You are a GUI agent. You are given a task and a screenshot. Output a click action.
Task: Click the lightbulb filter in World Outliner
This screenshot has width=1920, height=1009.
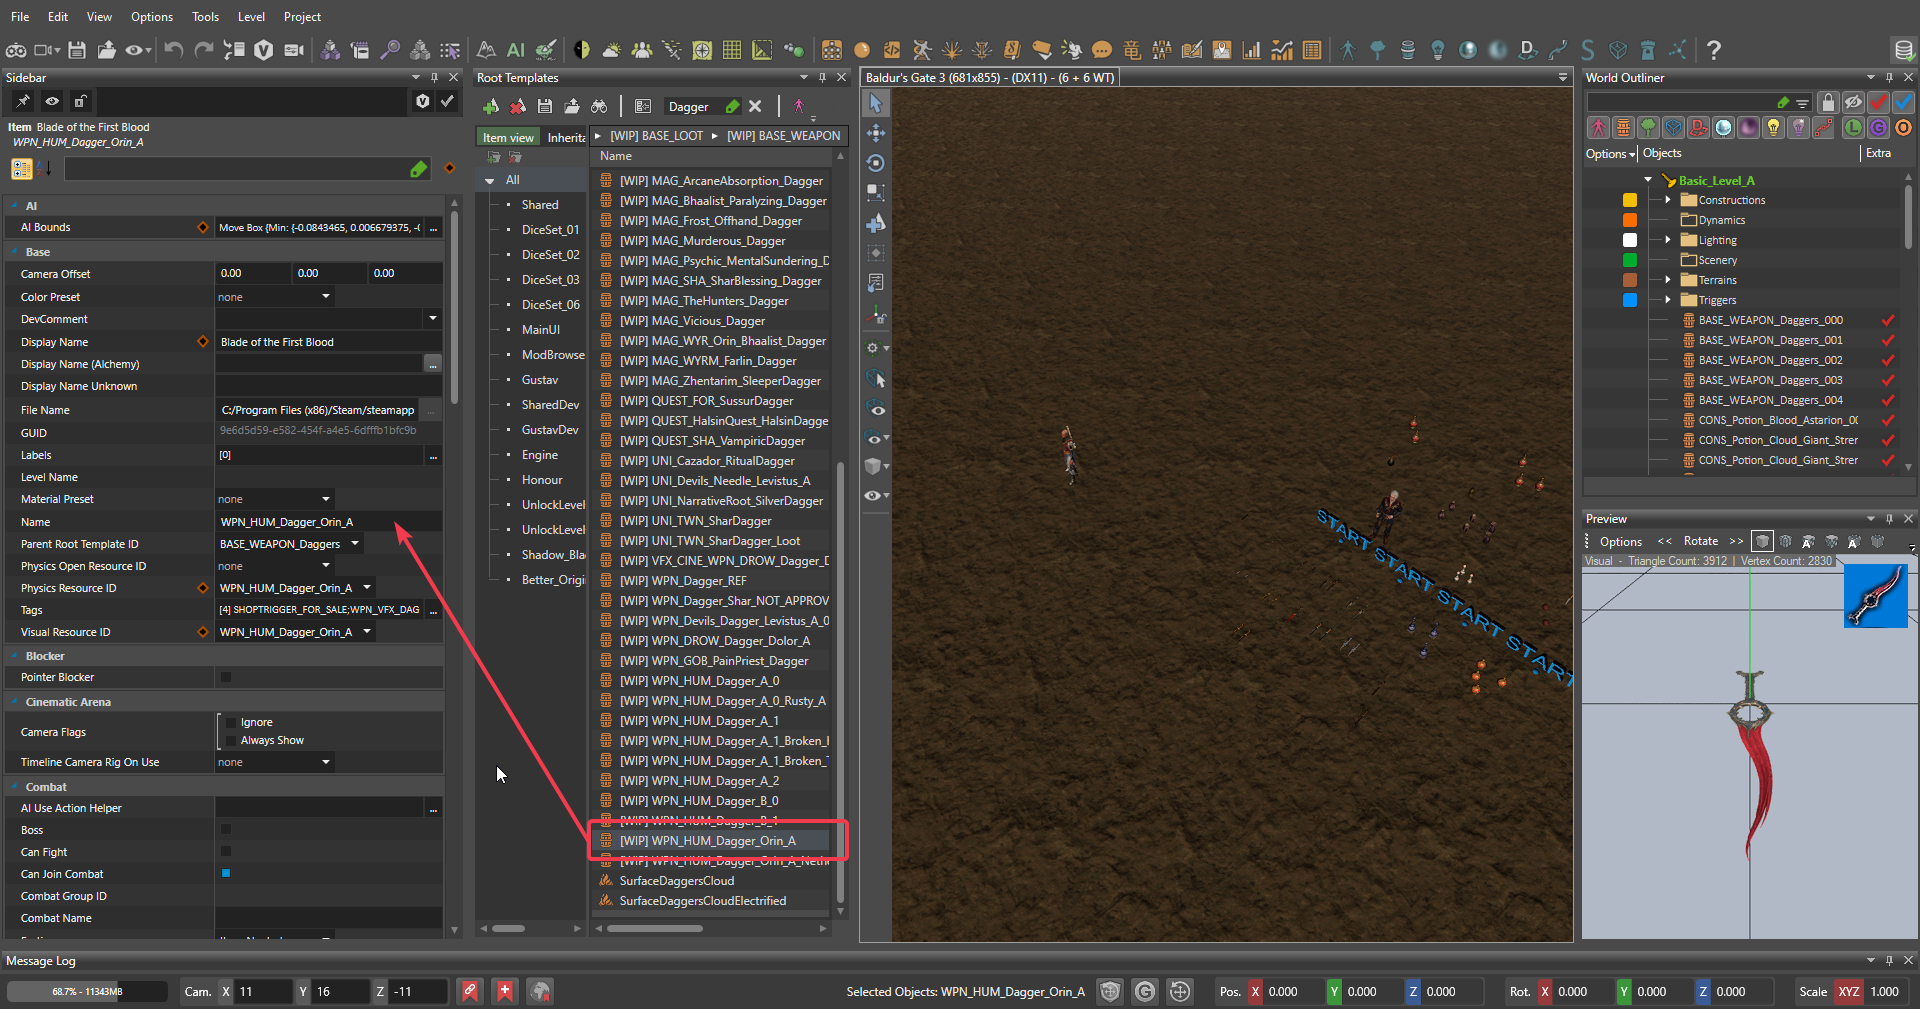(1773, 128)
